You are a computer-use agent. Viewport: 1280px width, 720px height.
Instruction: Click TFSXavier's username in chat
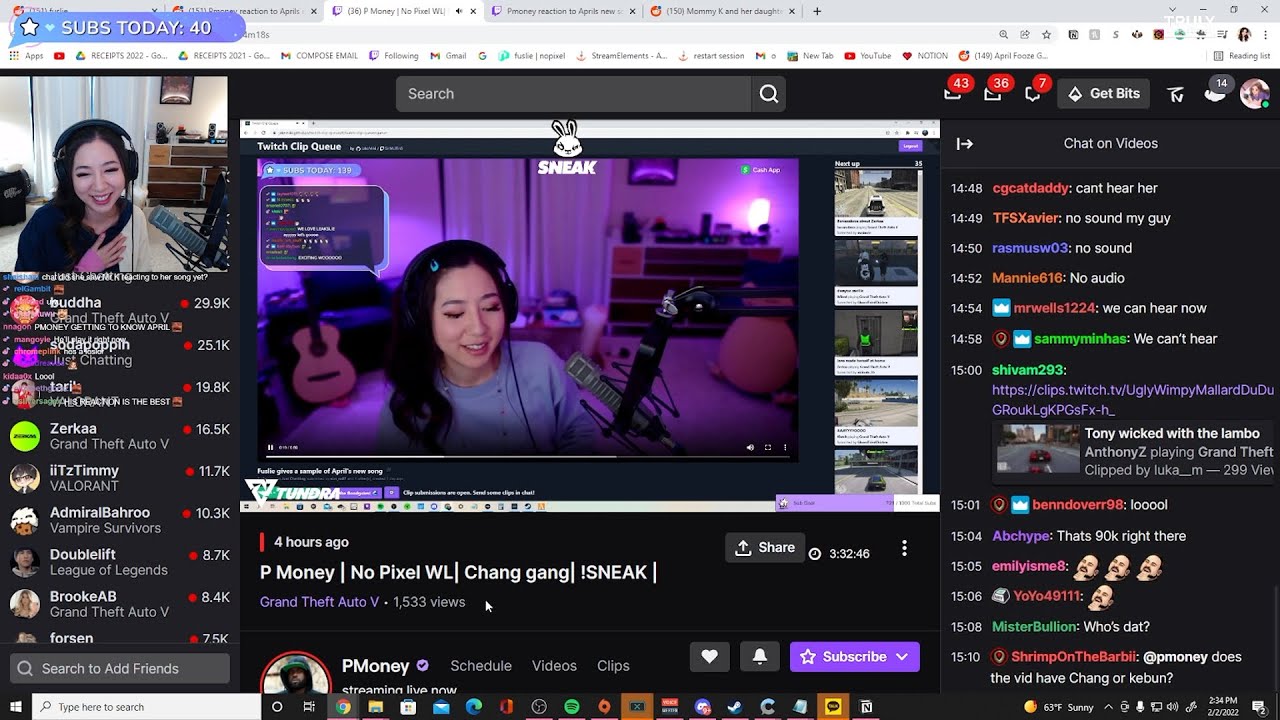(x=1025, y=218)
